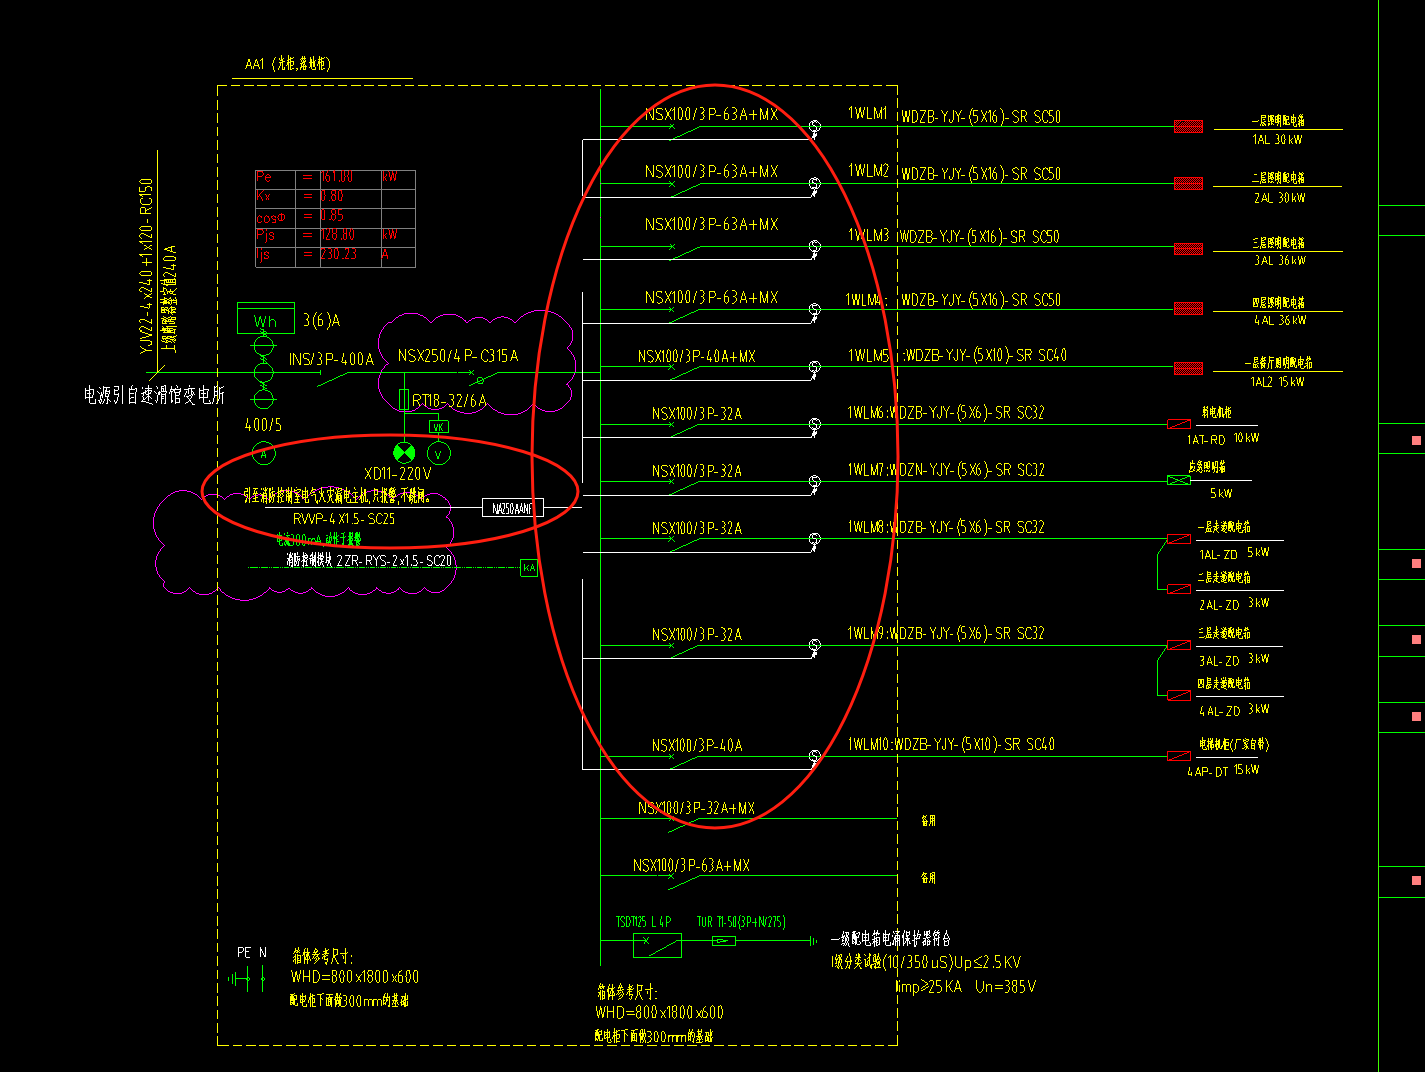Click the 1WLM5 WDZB-YJY-(5X10)-SR SC40 cable text
Viewport: 1425px width, 1072px height.
coord(957,356)
